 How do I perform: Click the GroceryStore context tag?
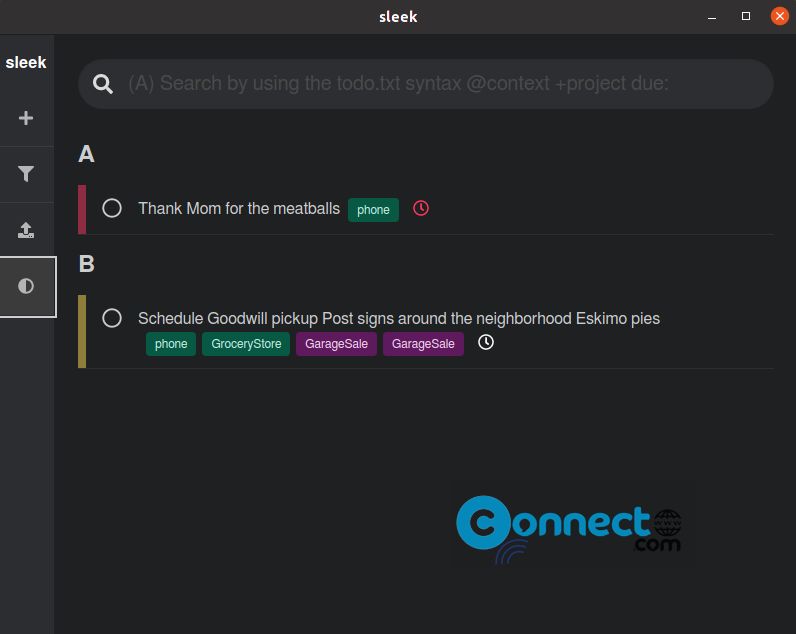pos(246,344)
